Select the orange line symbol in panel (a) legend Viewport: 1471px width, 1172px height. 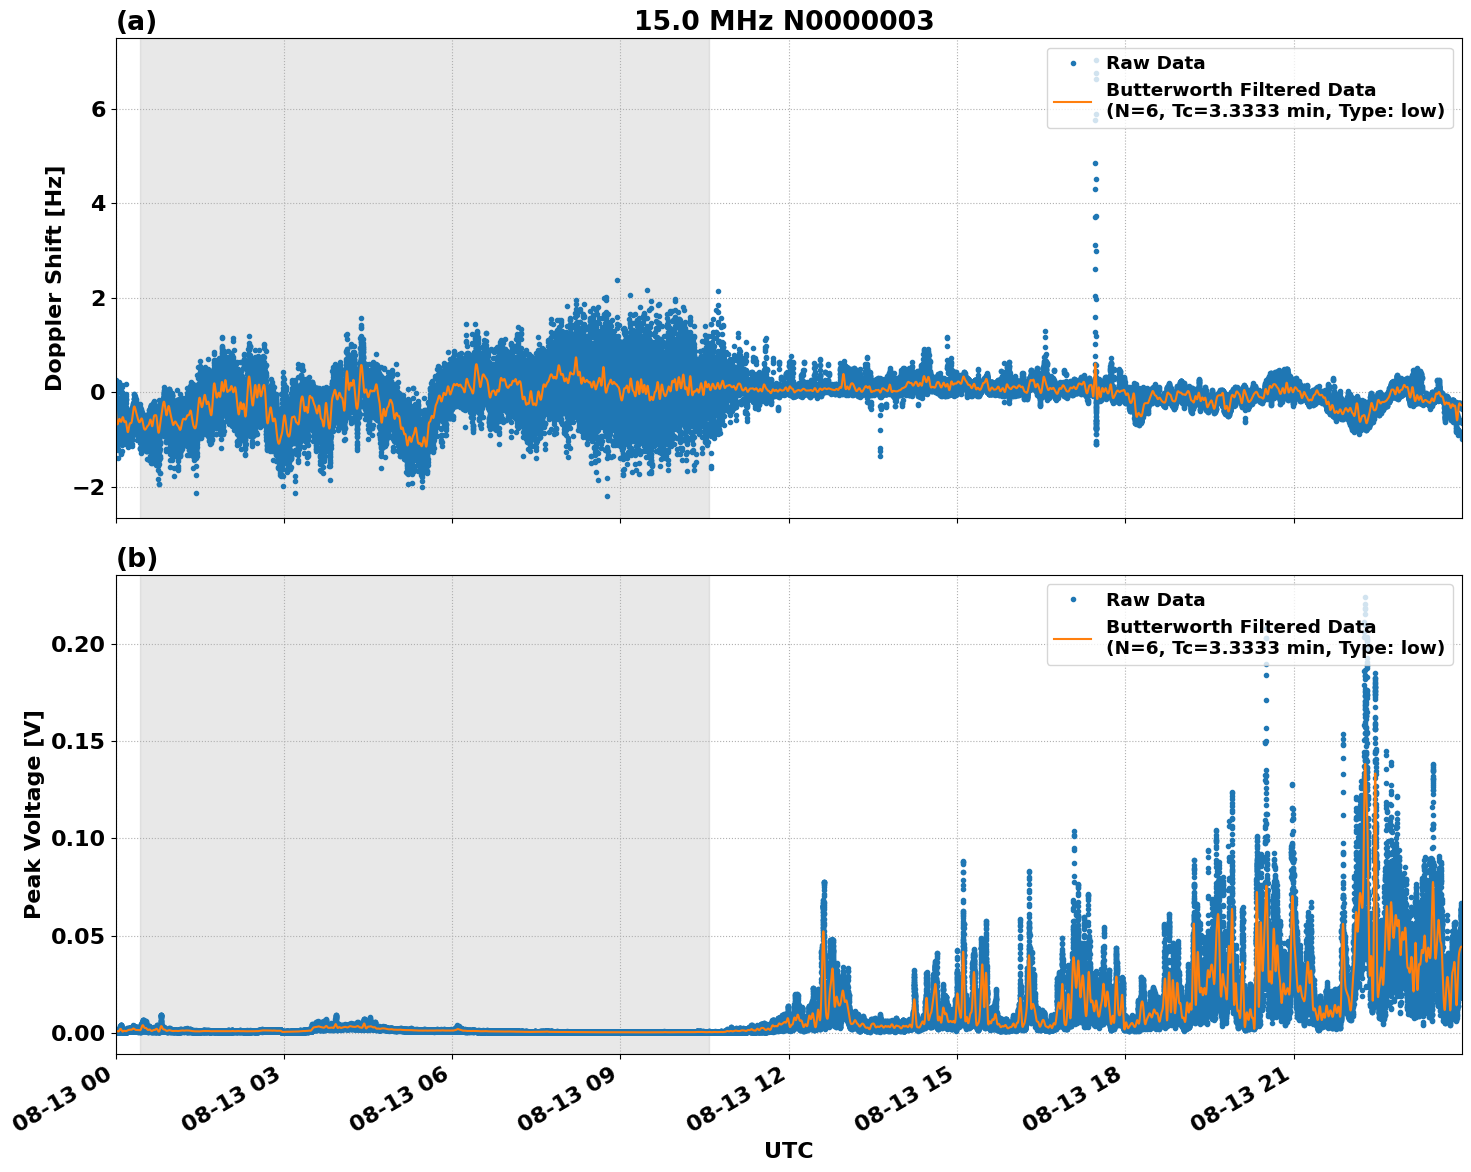pyautogui.click(x=1078, y=103)
